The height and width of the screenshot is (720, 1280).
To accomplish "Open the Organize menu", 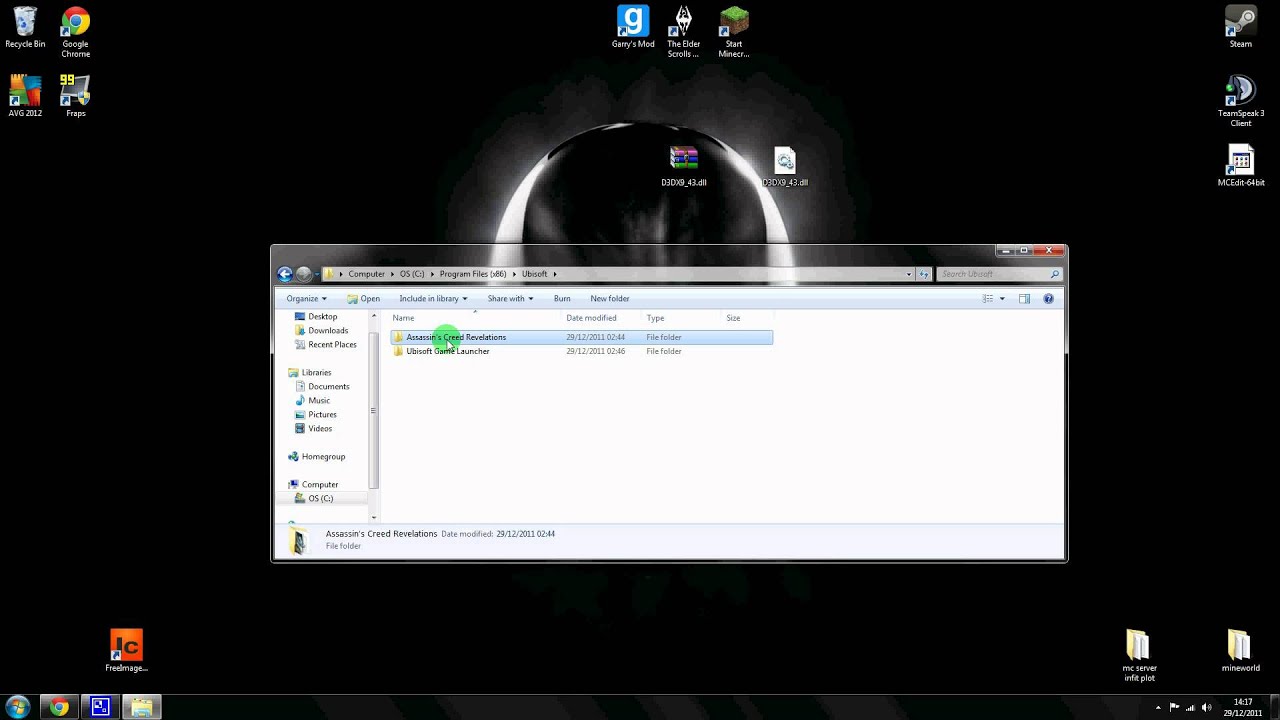I will [x=306, y=299].
